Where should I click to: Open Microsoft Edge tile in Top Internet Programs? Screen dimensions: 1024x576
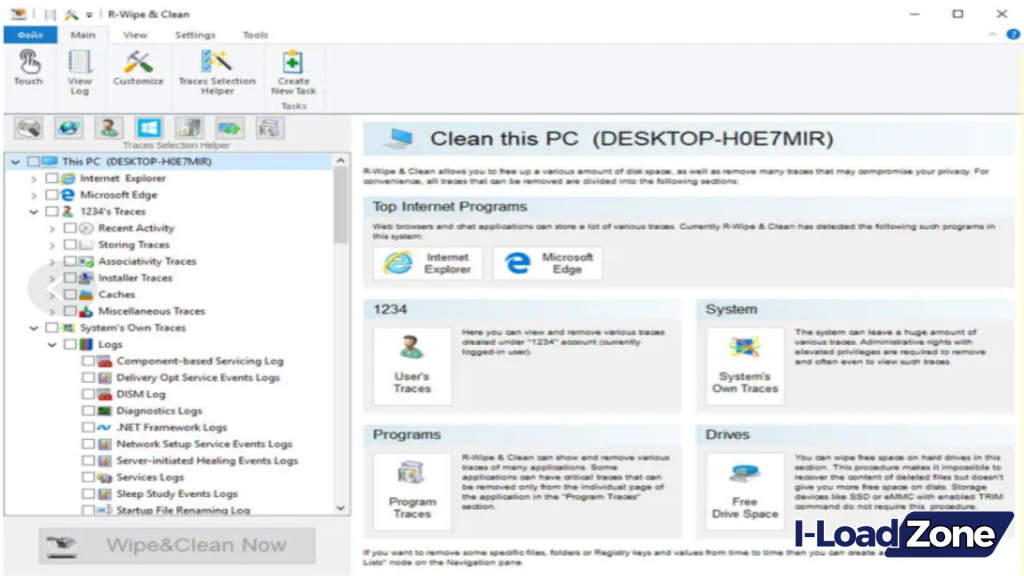[547, 263]
